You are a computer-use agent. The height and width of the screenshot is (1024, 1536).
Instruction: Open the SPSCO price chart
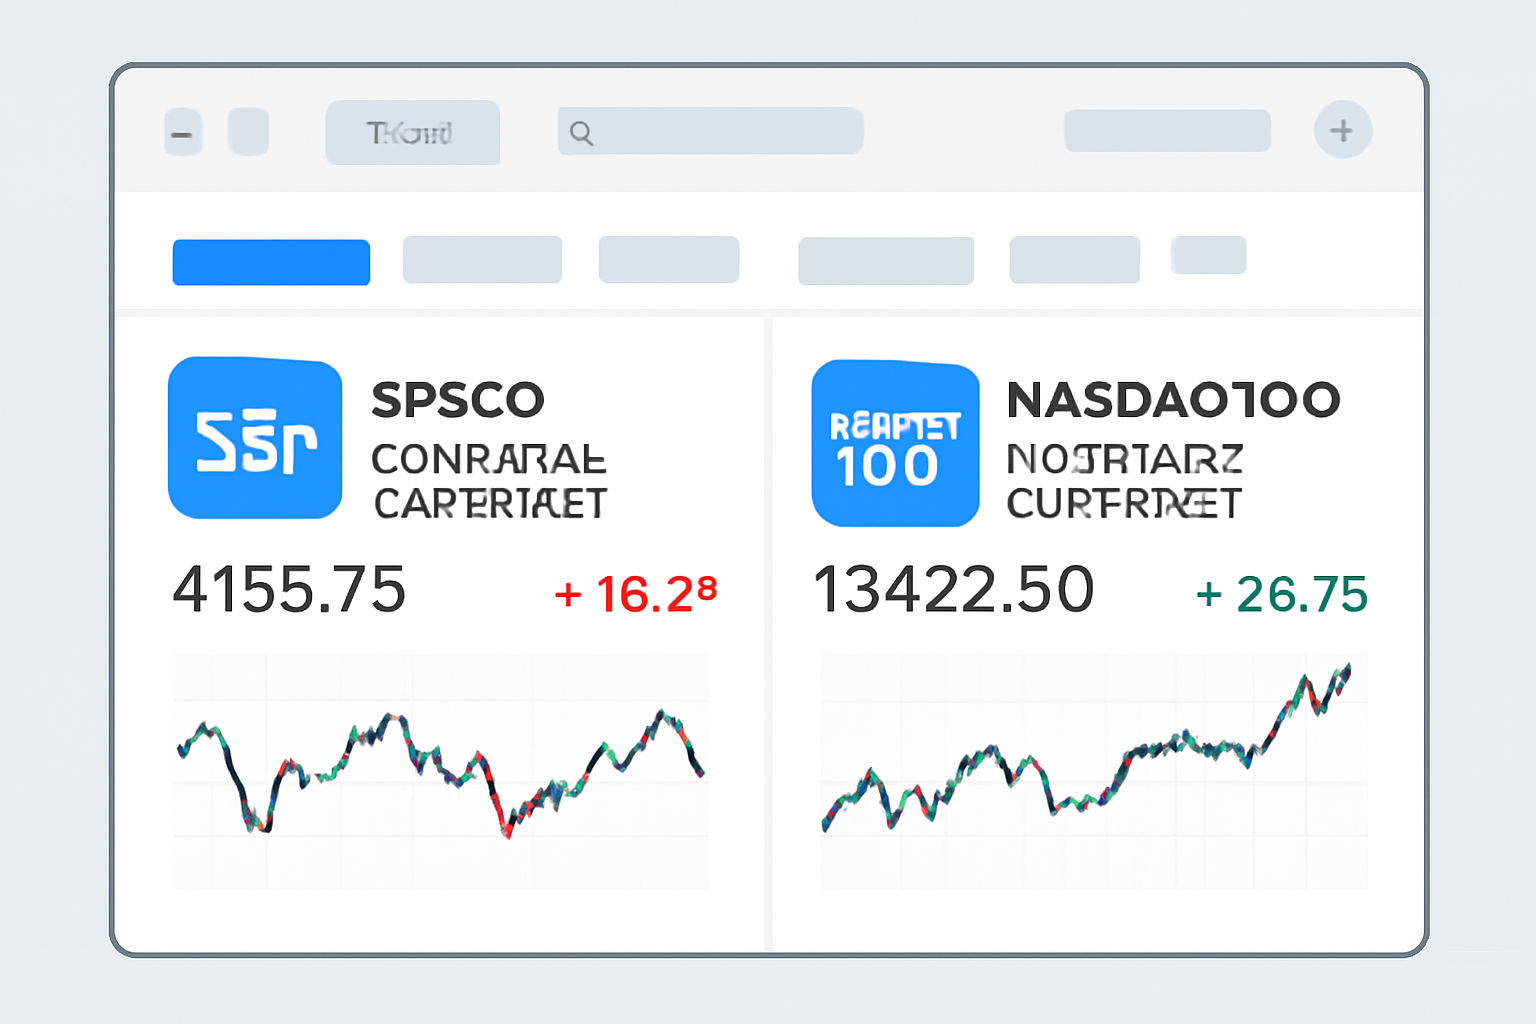(x=441, y=771)
